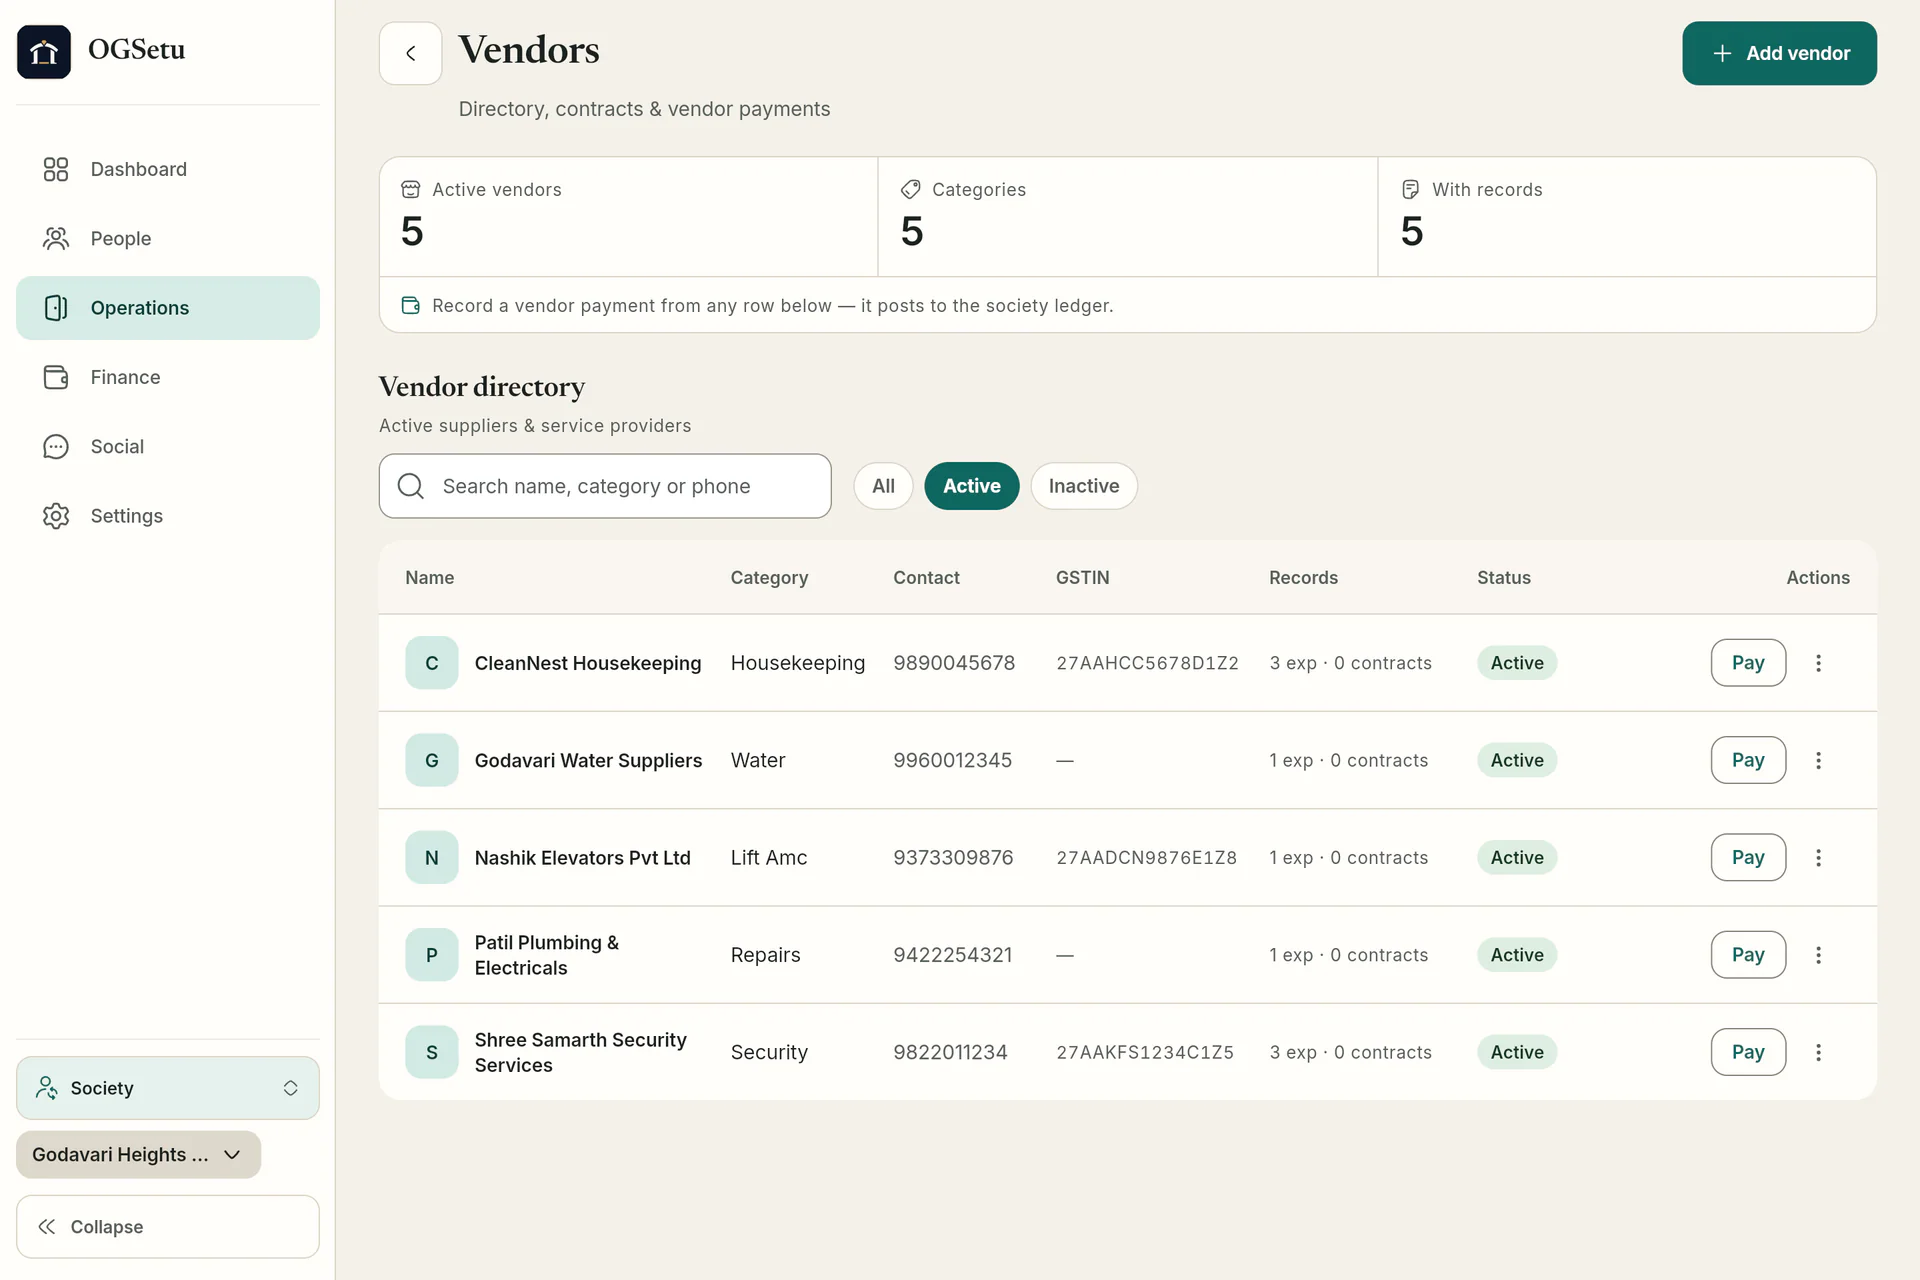Click the OGSetu home logo icon

tap(44, 51)
